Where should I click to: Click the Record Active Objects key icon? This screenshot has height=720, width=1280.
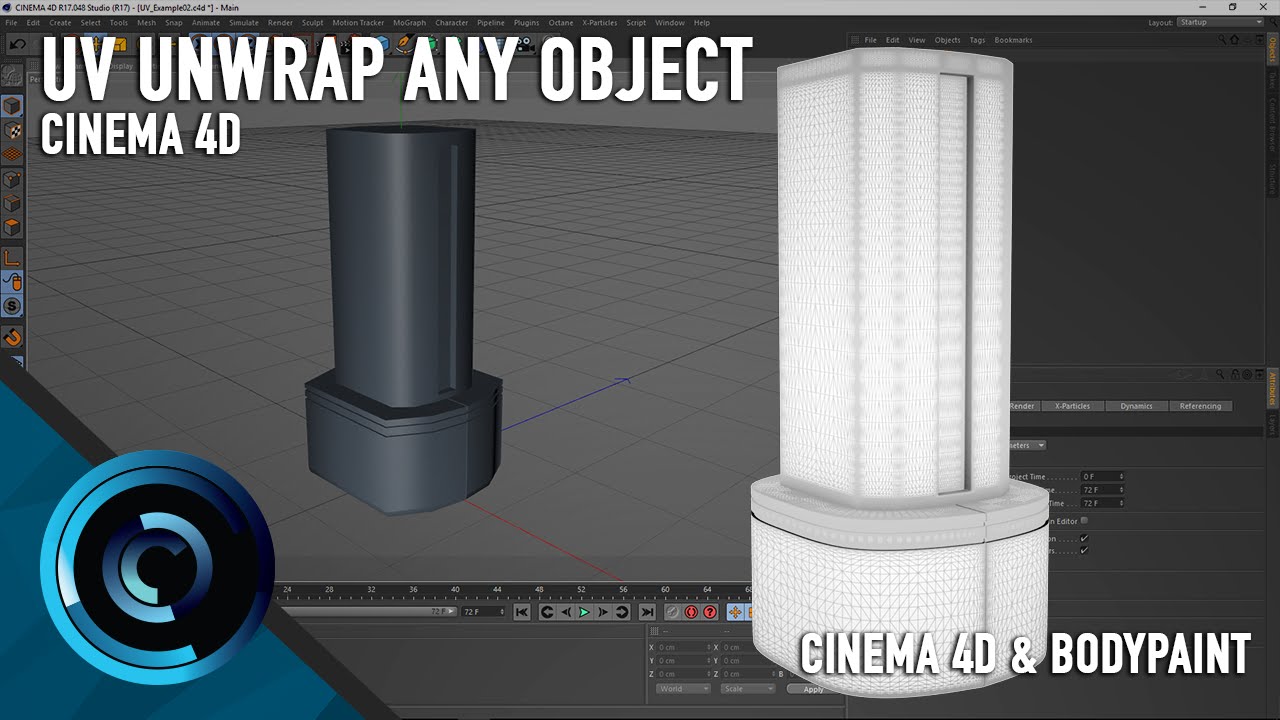673,612
